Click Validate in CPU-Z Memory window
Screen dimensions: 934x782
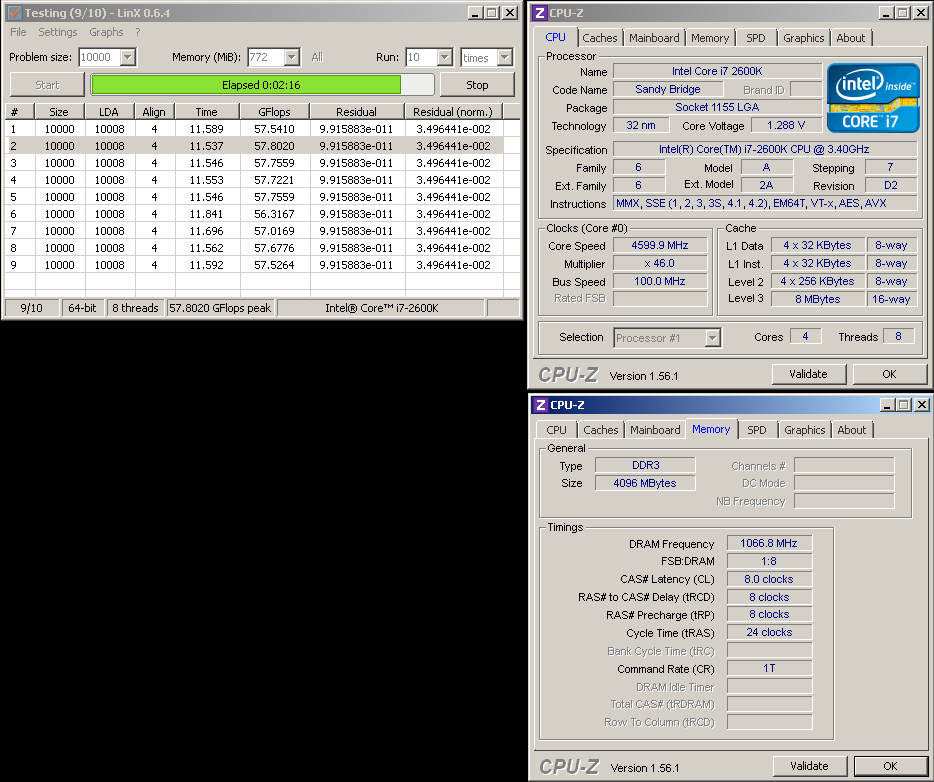coord(810,767)
